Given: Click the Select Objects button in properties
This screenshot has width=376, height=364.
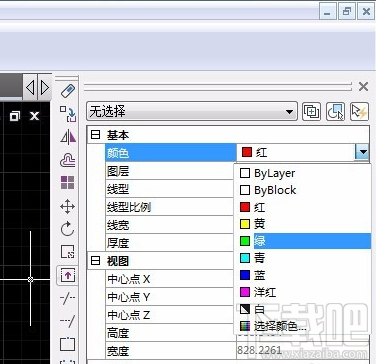Looking at the screenshot, I should pyautogui.click(x=335, y=112).
